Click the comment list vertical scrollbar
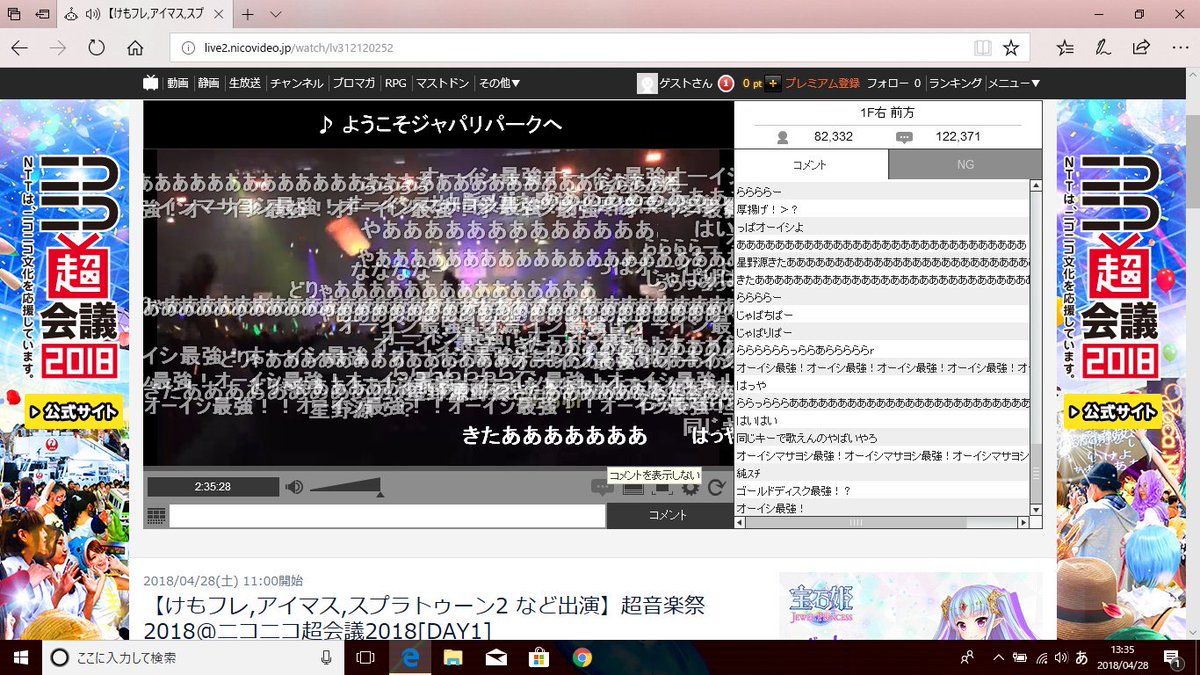This screenshot has height=675, width=1200. click(x=1035, y=348)
